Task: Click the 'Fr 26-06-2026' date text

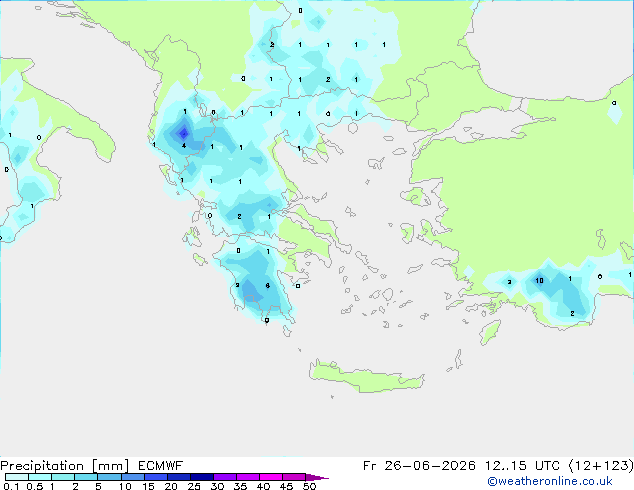Action: click(419, 466)
